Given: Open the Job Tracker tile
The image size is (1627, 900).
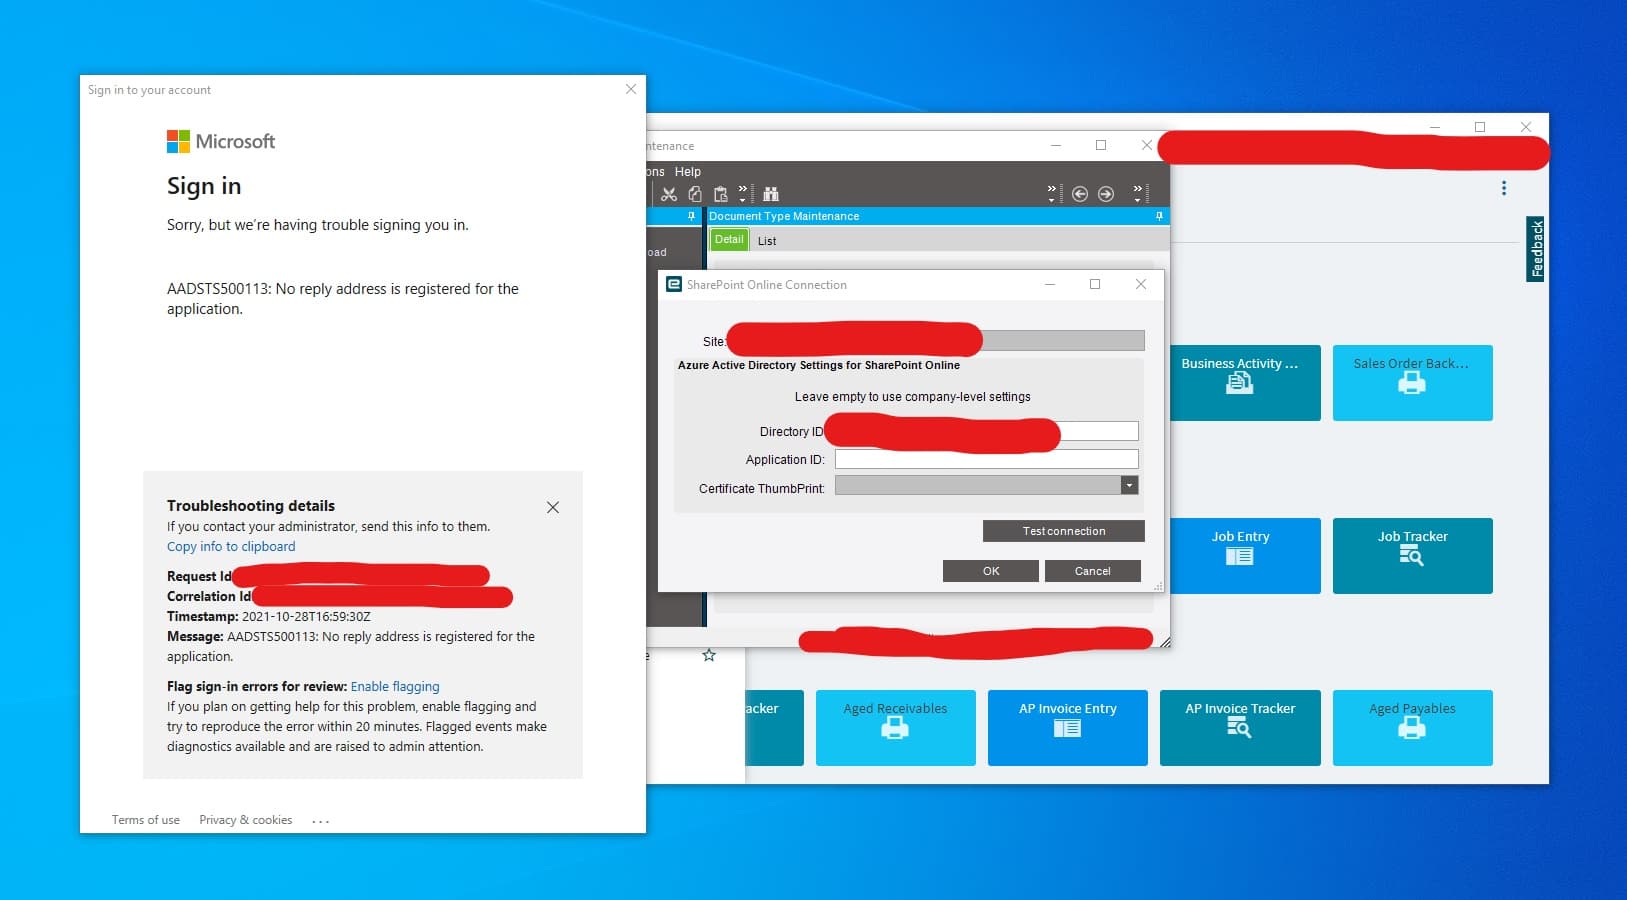Looking at the screenshot, I should [1412, 555].
